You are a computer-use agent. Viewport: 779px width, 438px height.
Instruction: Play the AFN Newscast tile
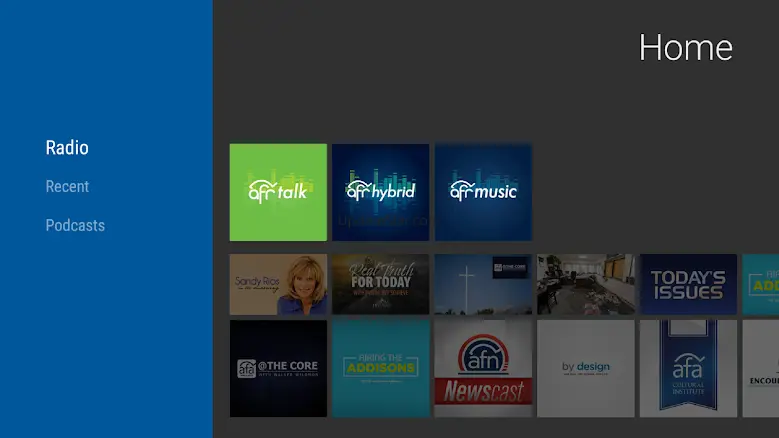[483, 368]
